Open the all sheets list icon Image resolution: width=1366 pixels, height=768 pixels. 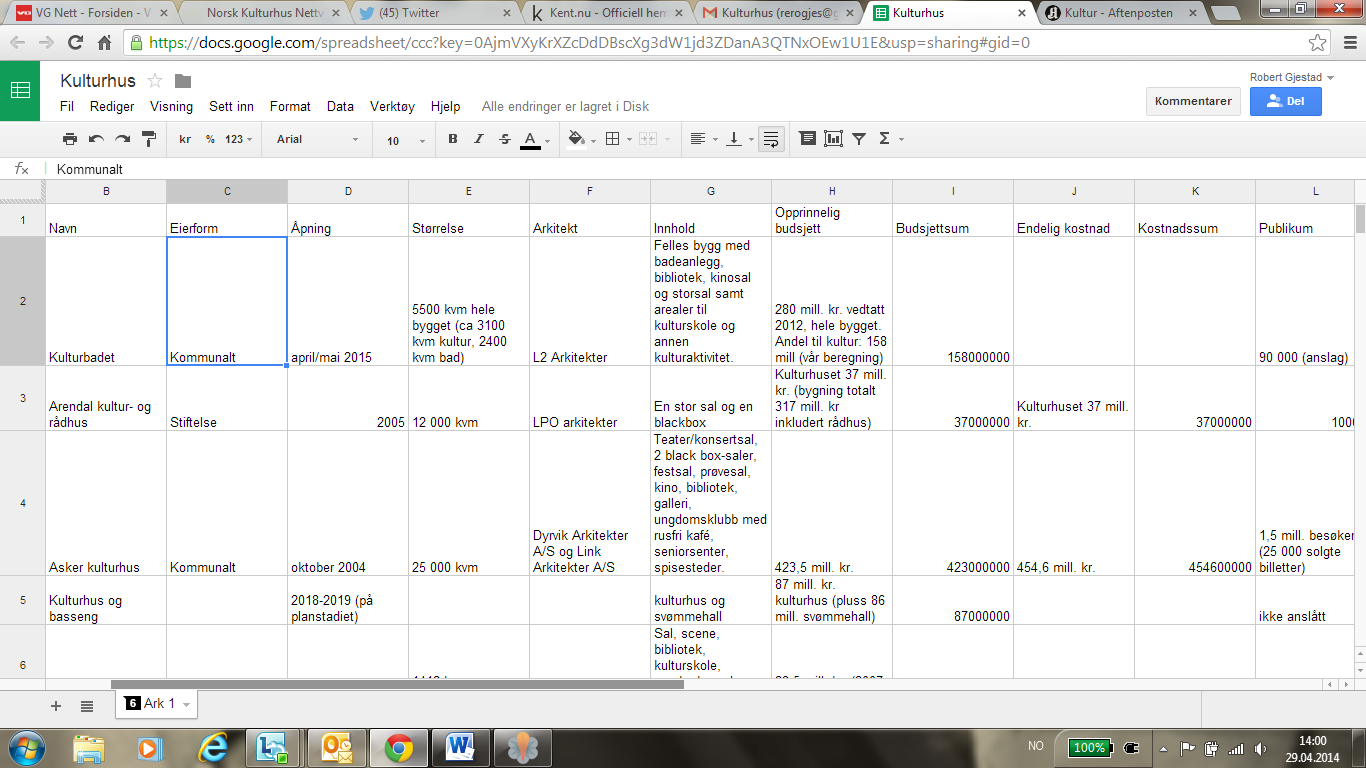click(87, 705)
